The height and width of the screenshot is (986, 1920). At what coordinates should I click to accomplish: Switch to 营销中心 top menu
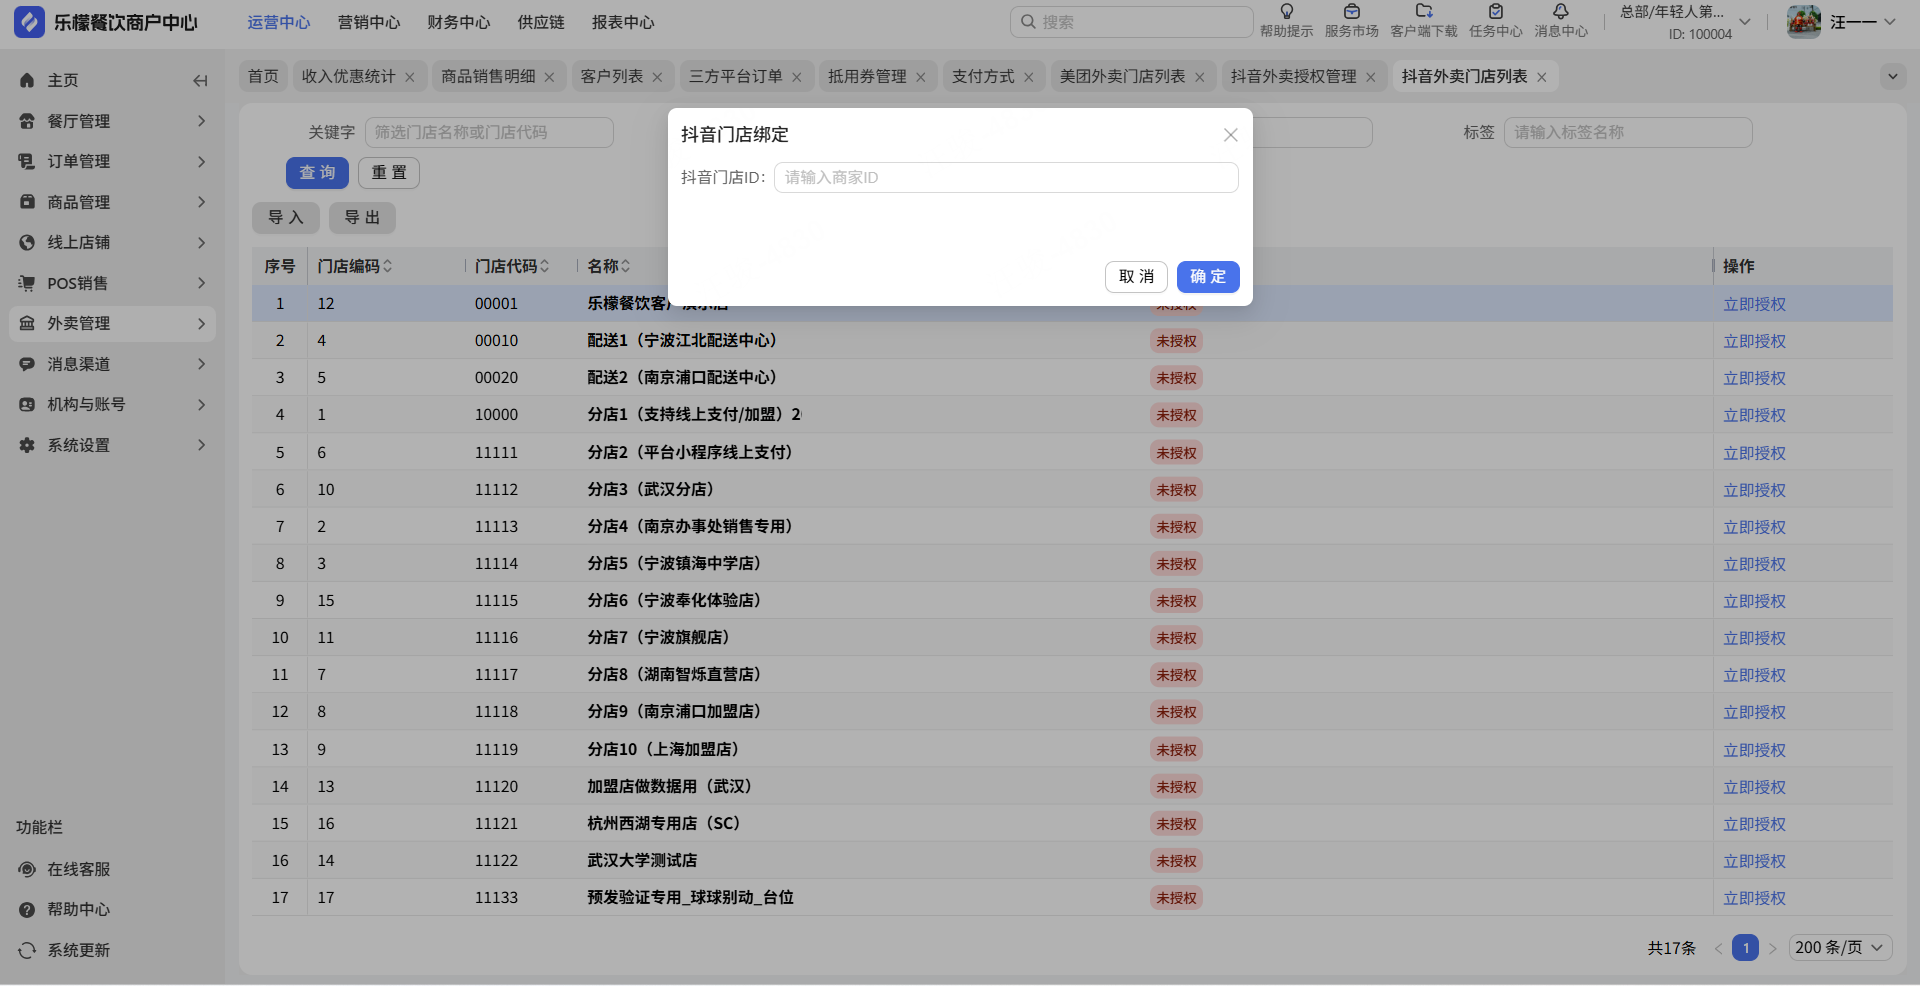click(369, 23)
